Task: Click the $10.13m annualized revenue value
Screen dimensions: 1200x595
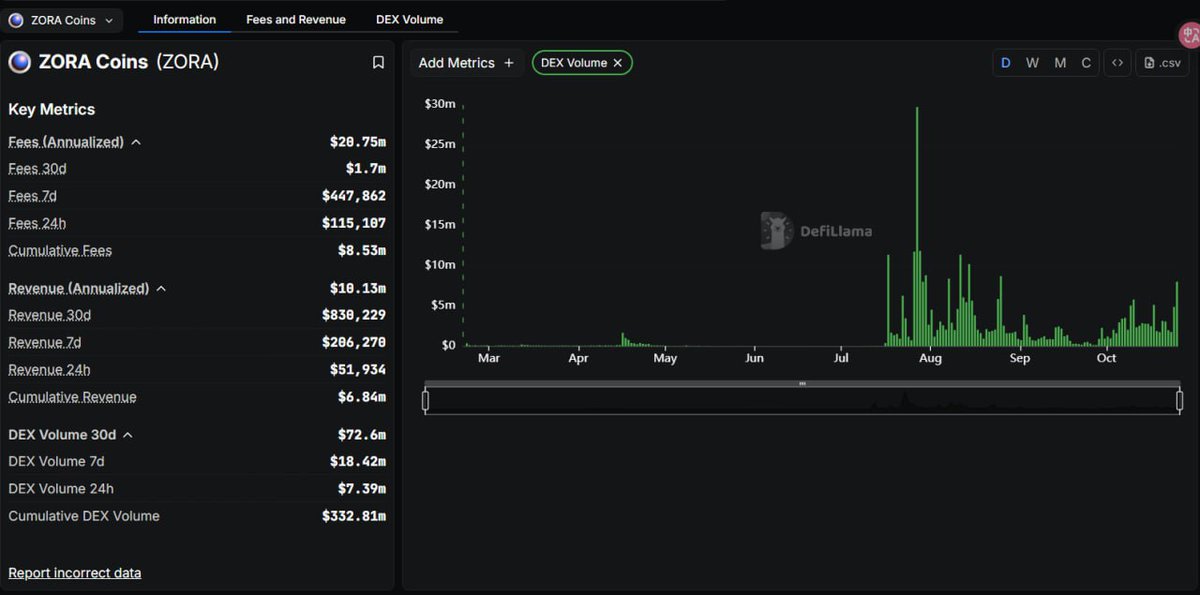Action: click(358, 288)
